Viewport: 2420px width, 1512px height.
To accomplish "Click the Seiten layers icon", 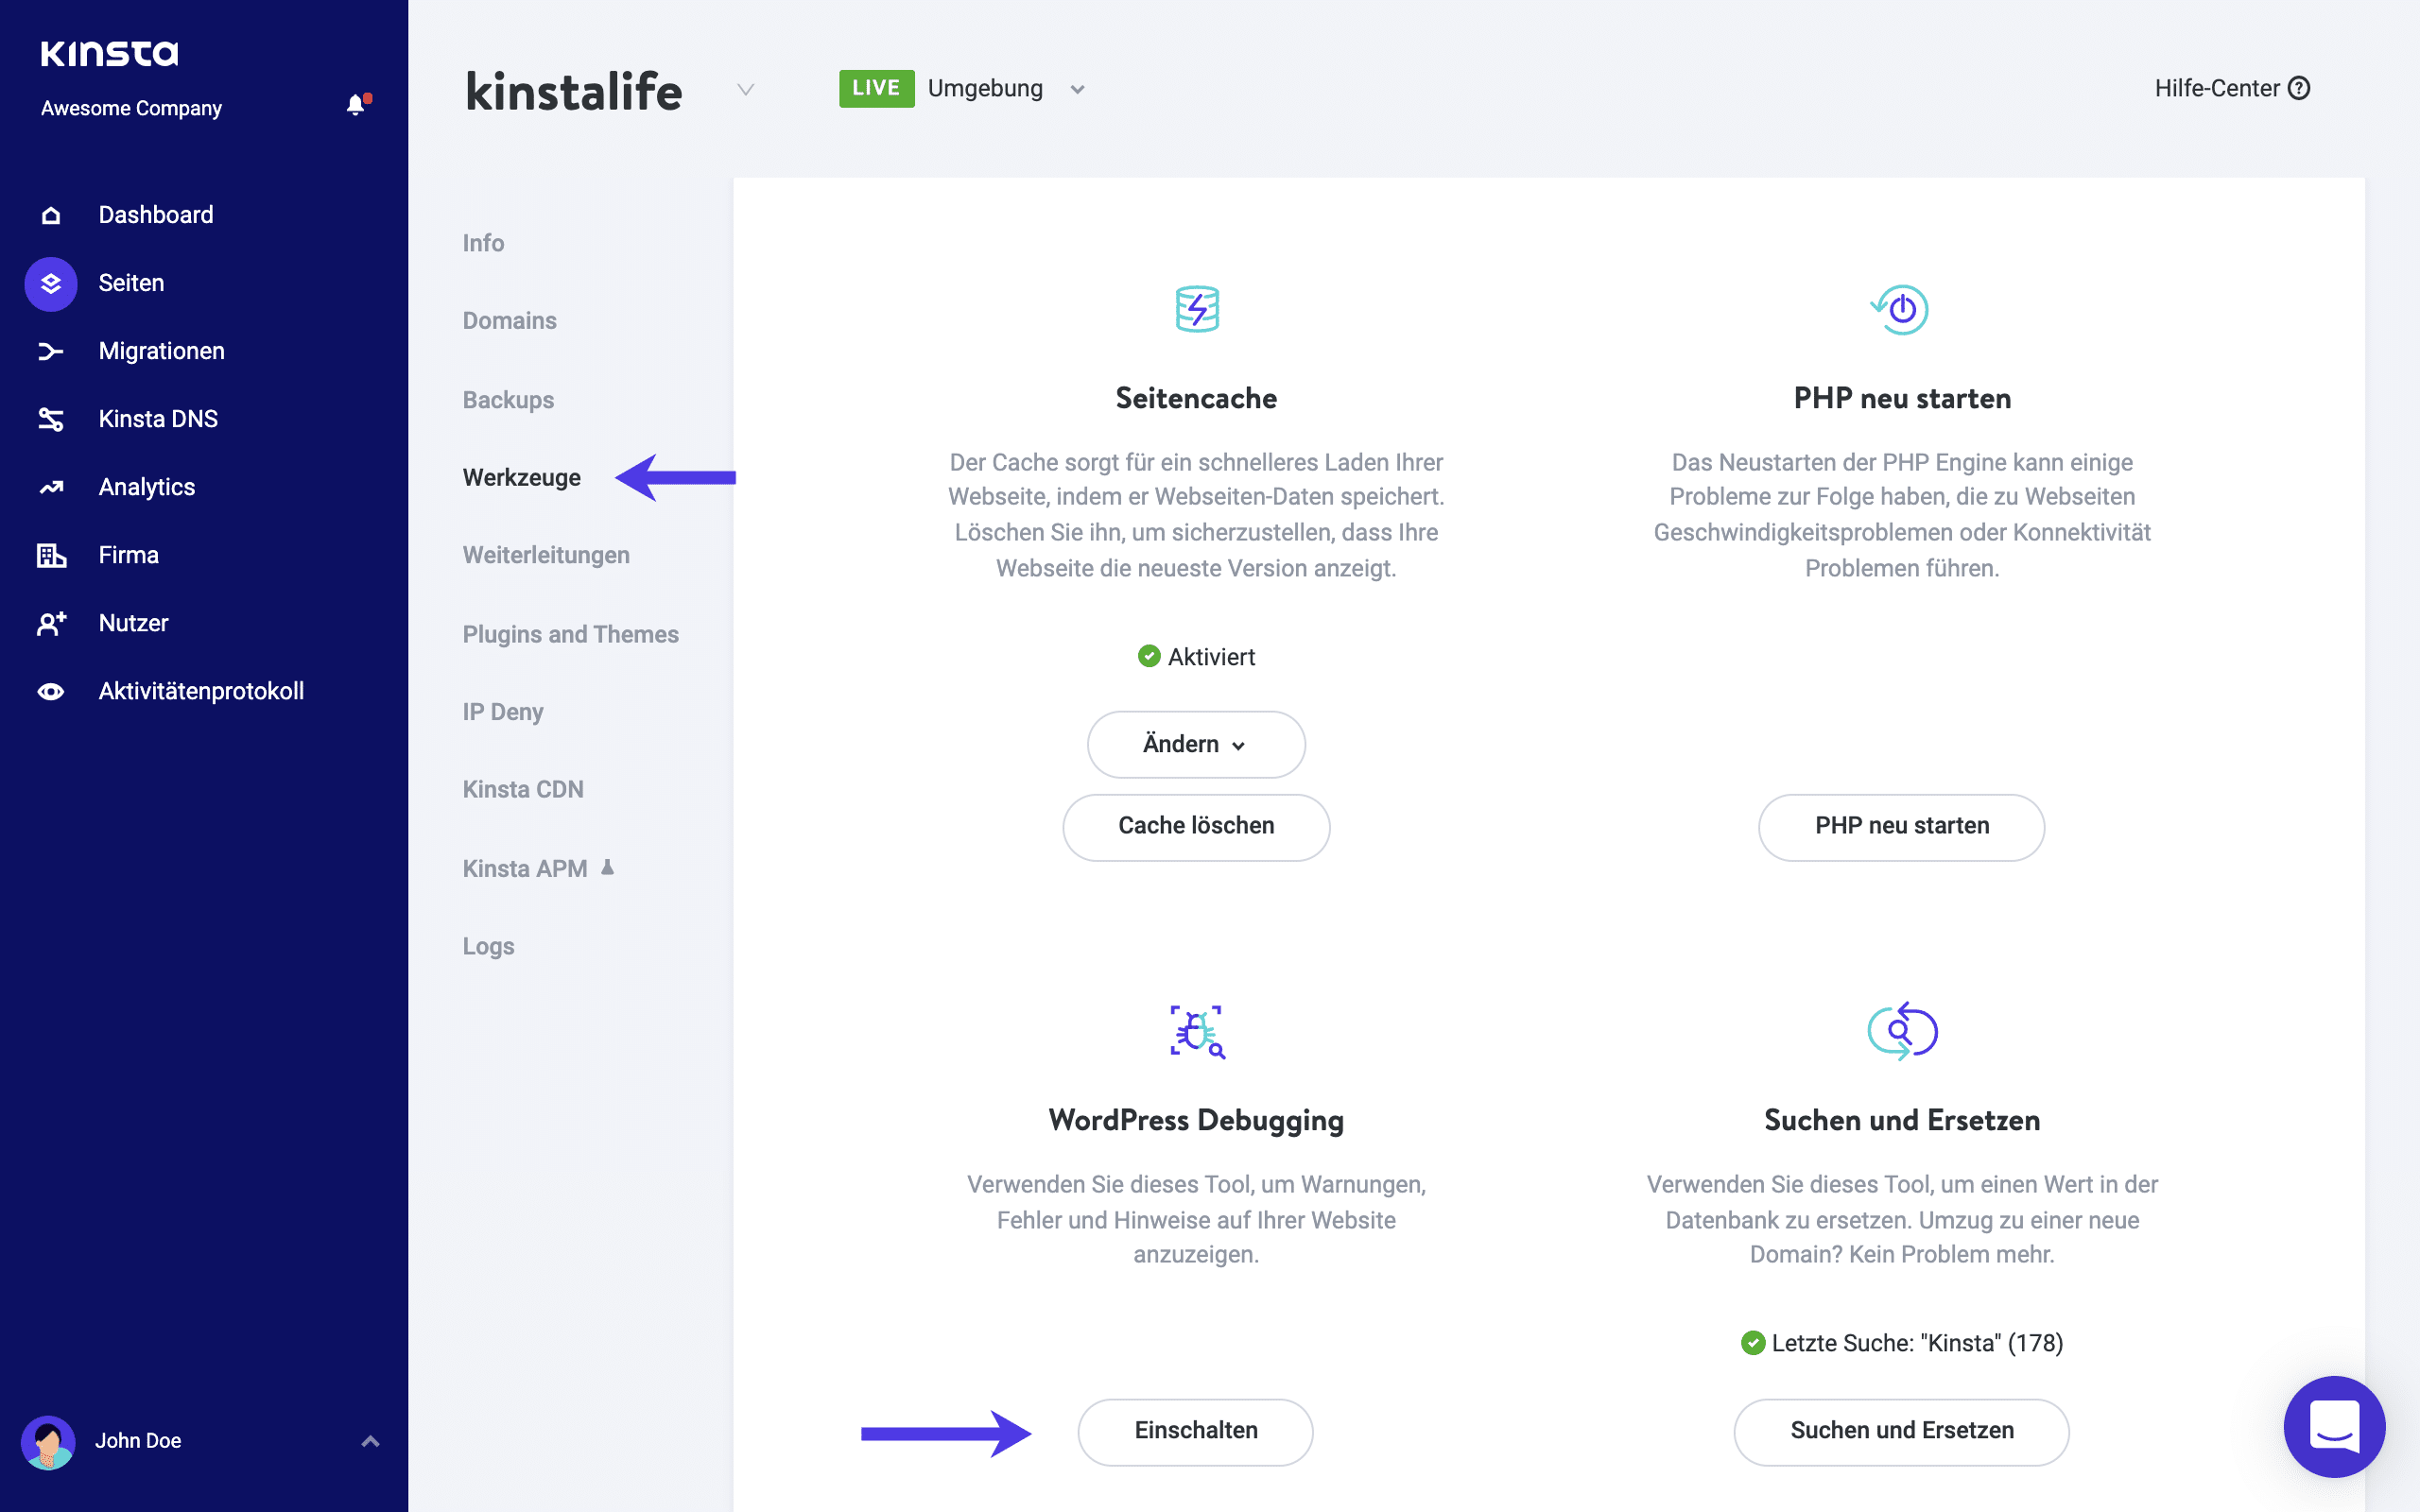I will pos(51,284).
